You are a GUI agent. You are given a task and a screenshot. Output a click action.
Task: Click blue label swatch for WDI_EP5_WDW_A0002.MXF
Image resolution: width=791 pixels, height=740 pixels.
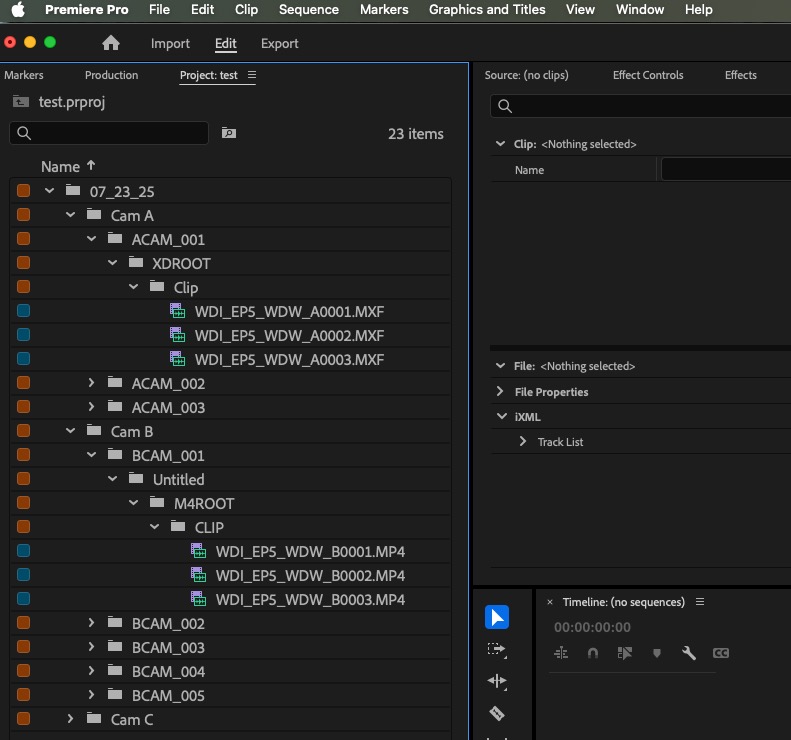(x=23, y=334)
